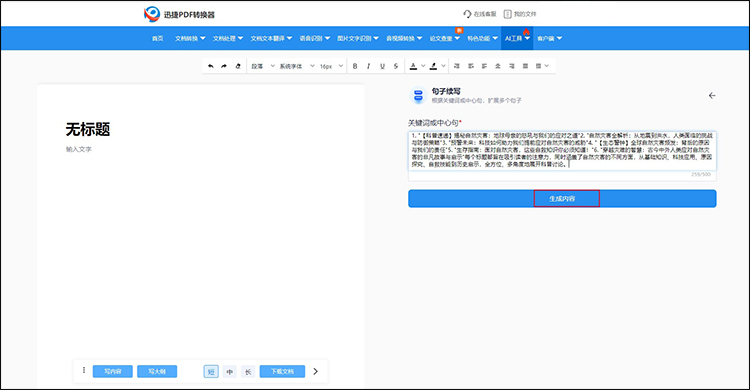750x390 pixels.
Task: Open the 特色功能 menu
Action: tap(482, 38)
